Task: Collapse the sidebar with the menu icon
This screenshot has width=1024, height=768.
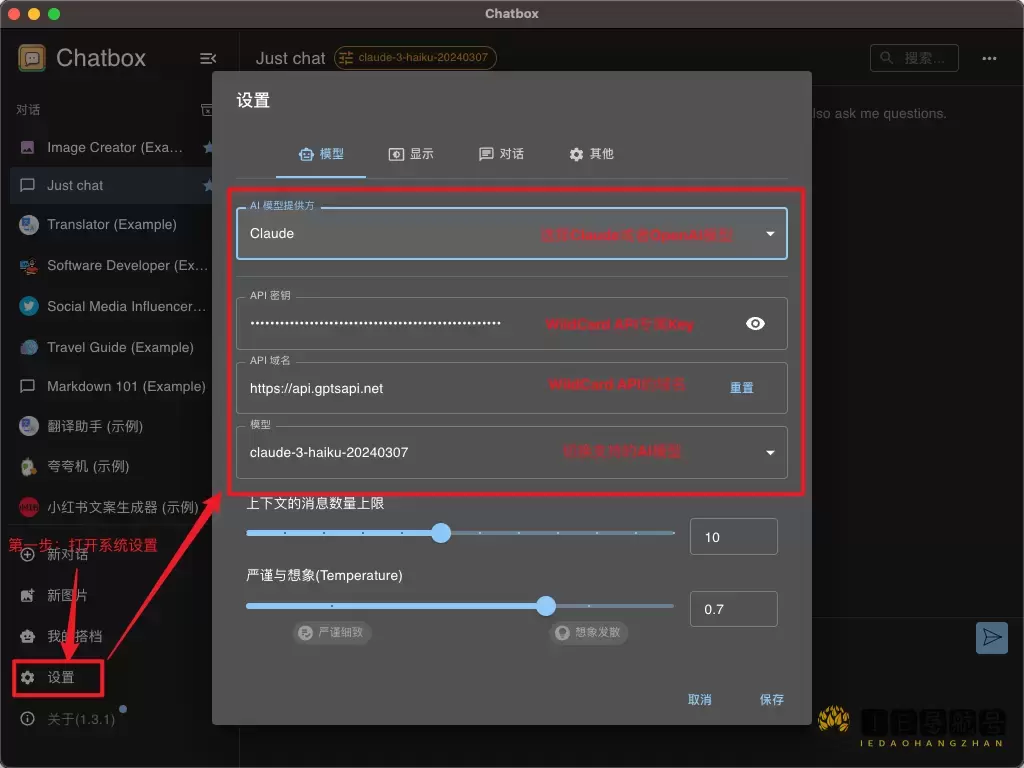Action: [208, 59]
